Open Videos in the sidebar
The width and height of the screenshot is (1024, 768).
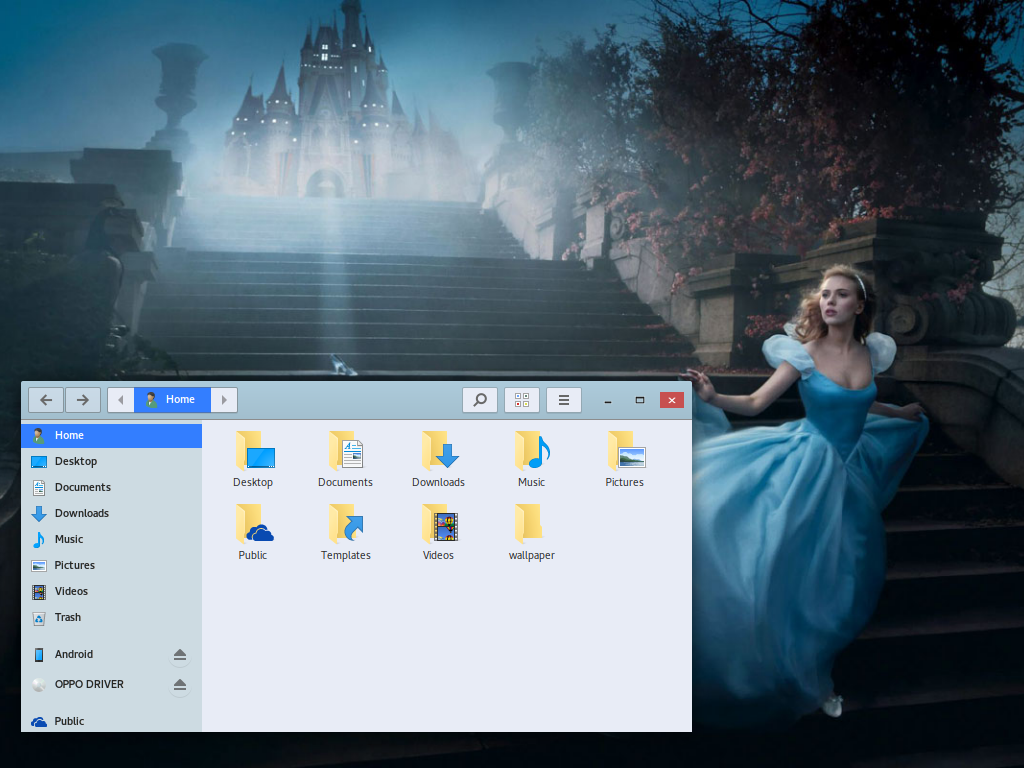coord(112,592)
